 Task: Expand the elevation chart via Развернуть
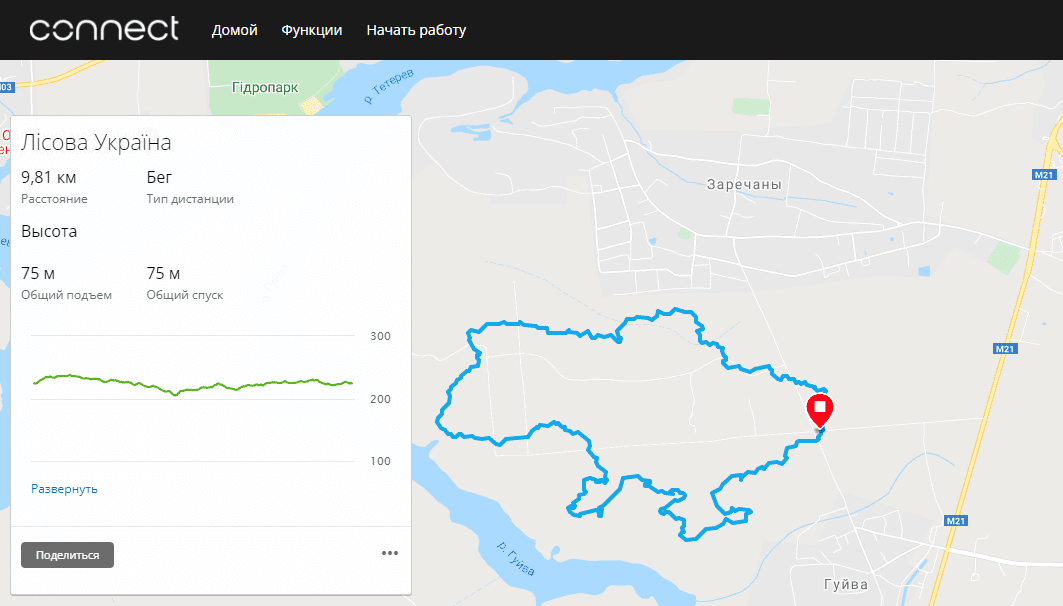click(x=64, y=489)
